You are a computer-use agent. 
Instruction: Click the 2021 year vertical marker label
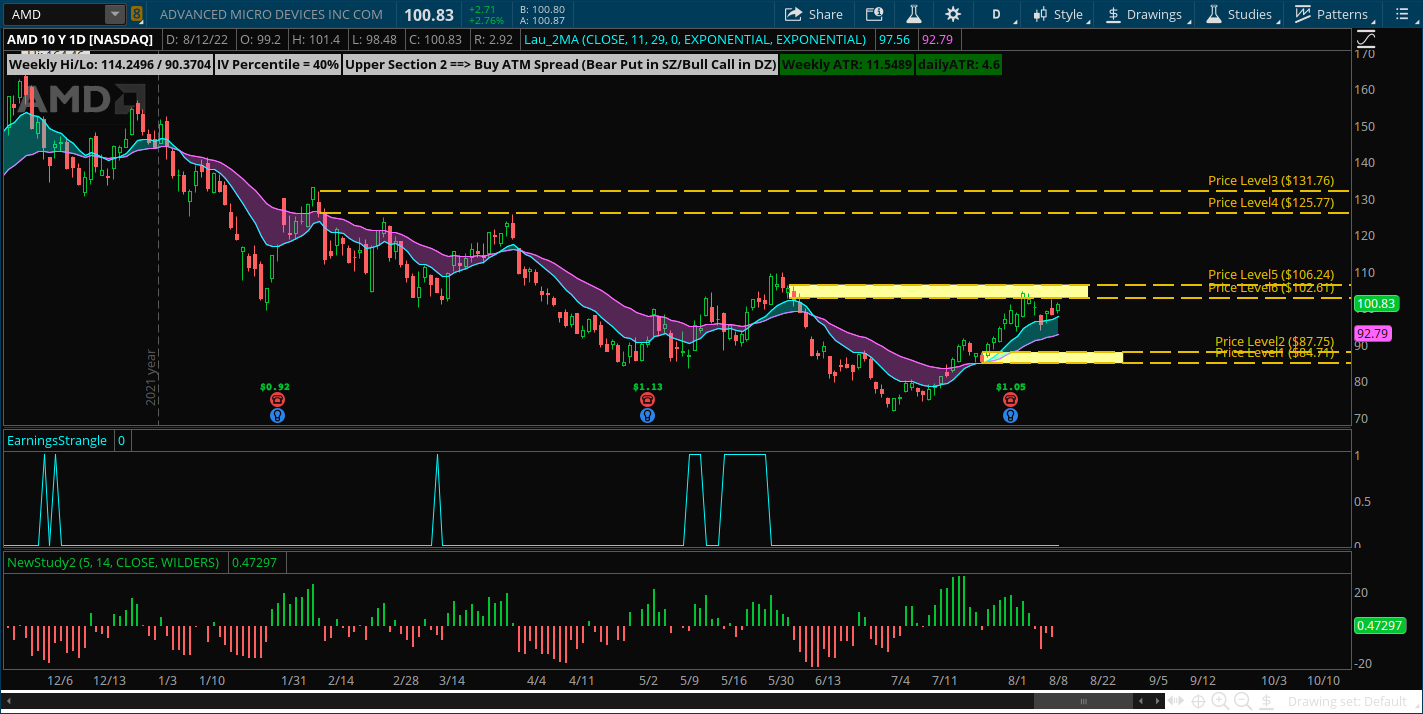tap(151, 376)
